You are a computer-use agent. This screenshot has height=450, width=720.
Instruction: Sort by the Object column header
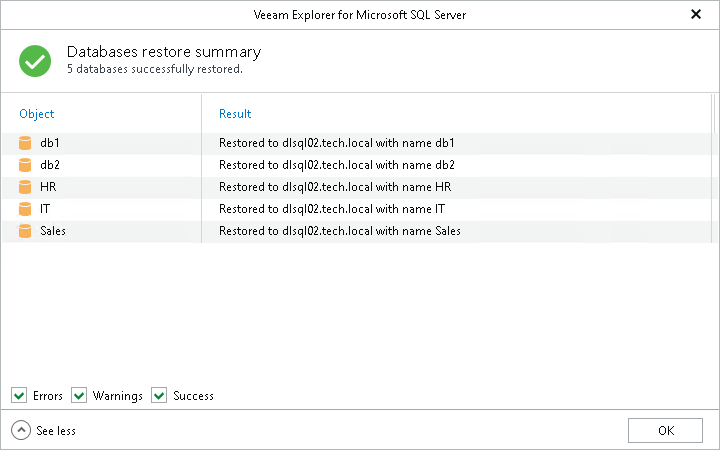[x=37, y=114]
